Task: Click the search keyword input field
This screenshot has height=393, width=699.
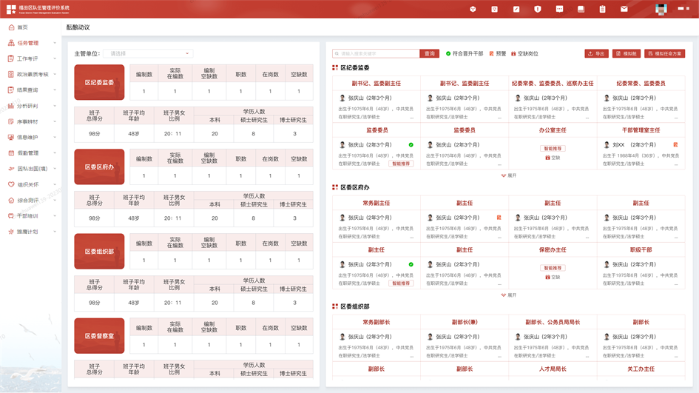Action: click(x=376, y=53)
